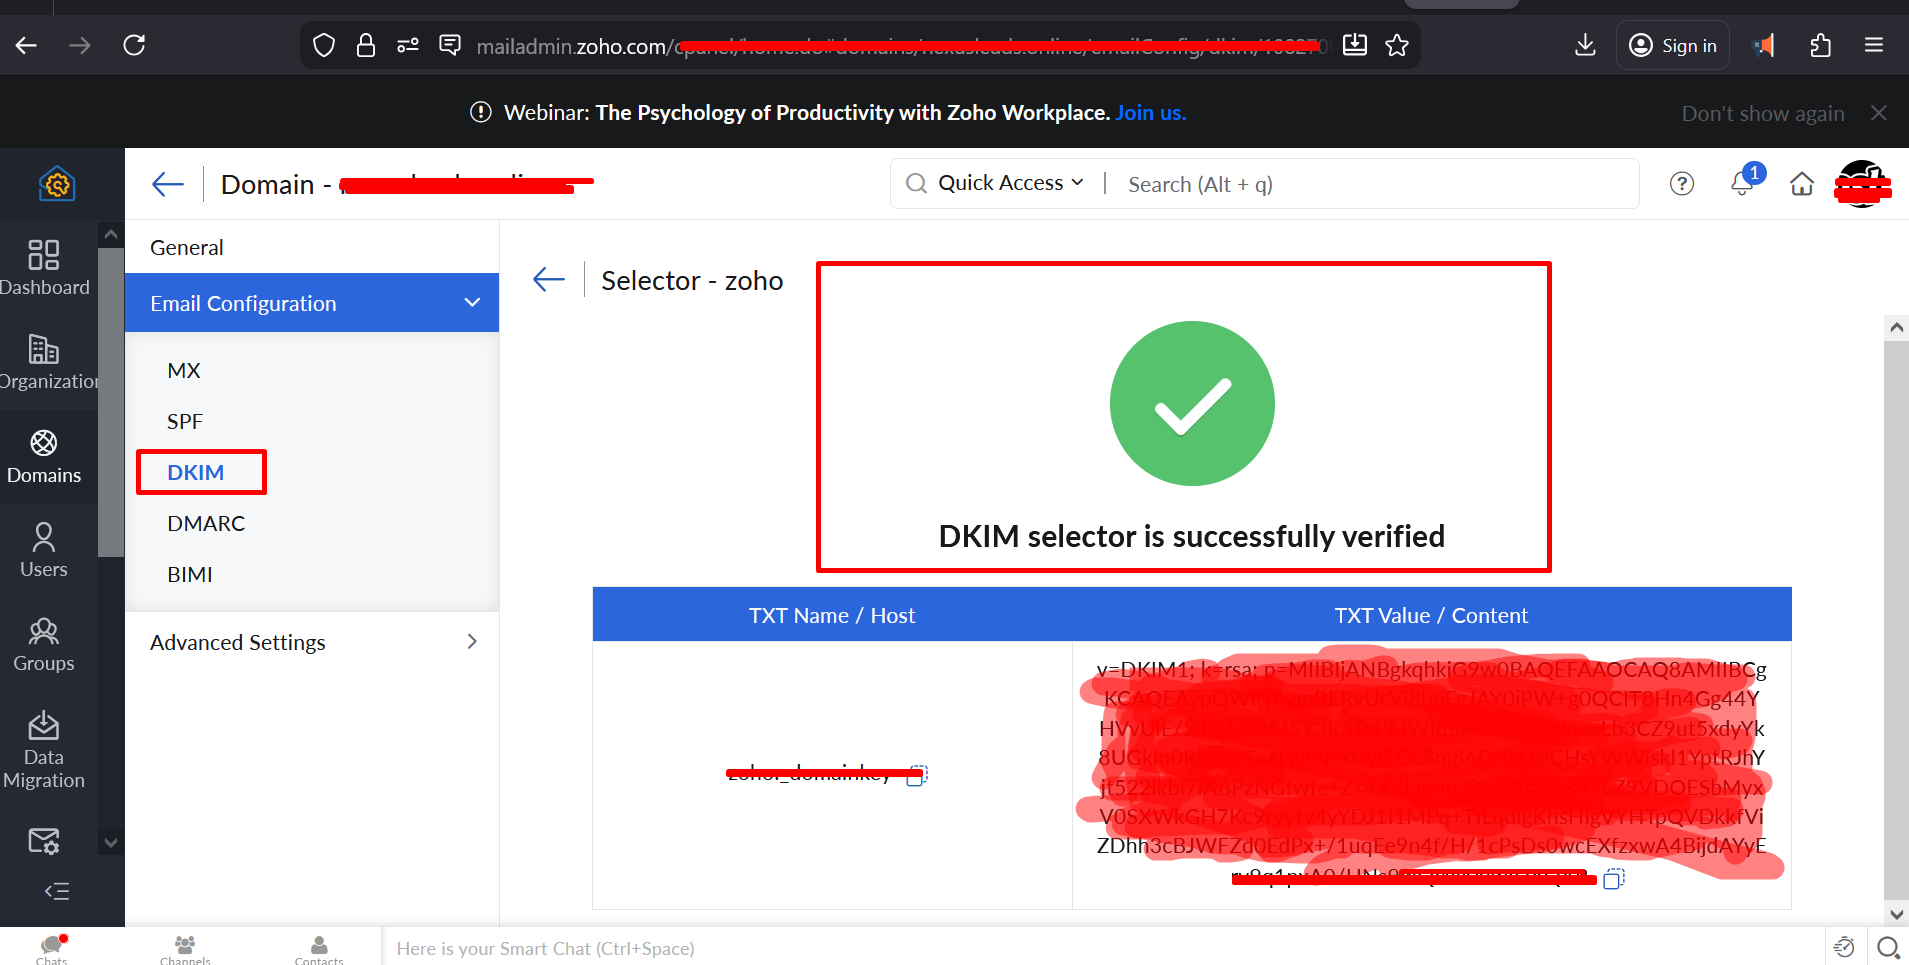
Task: Switch to SPF settings
Action: pos(185,420)
